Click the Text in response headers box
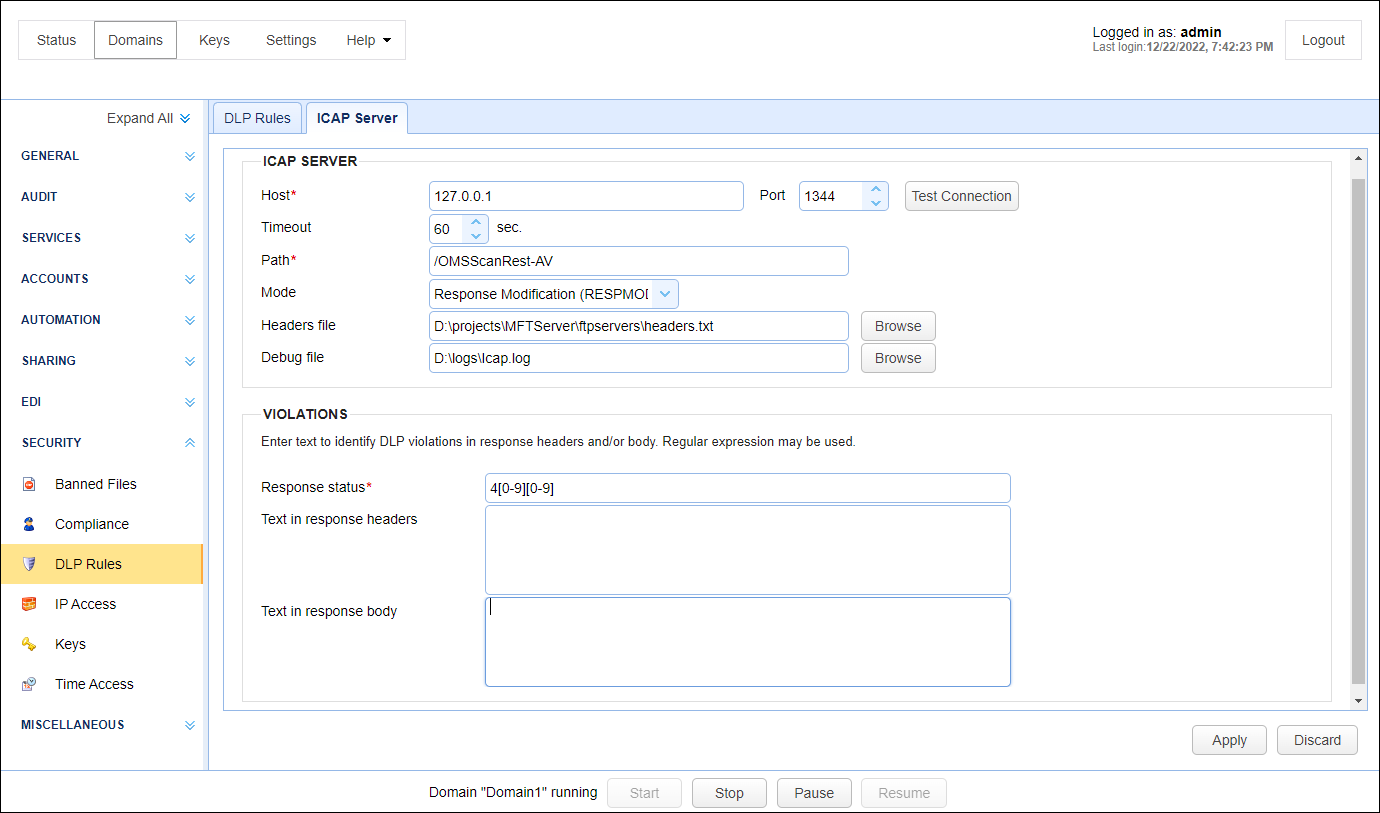The height and width of the screenshot is (813, 1380). coord(747,550)
